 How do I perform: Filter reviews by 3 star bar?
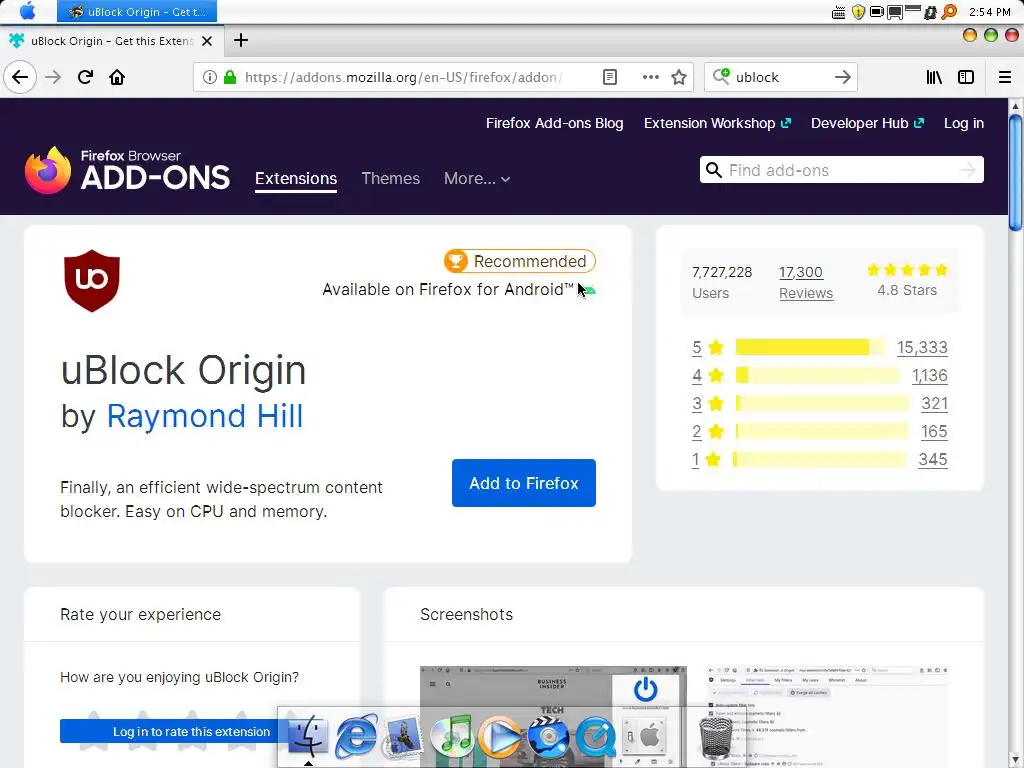point(822,404)
